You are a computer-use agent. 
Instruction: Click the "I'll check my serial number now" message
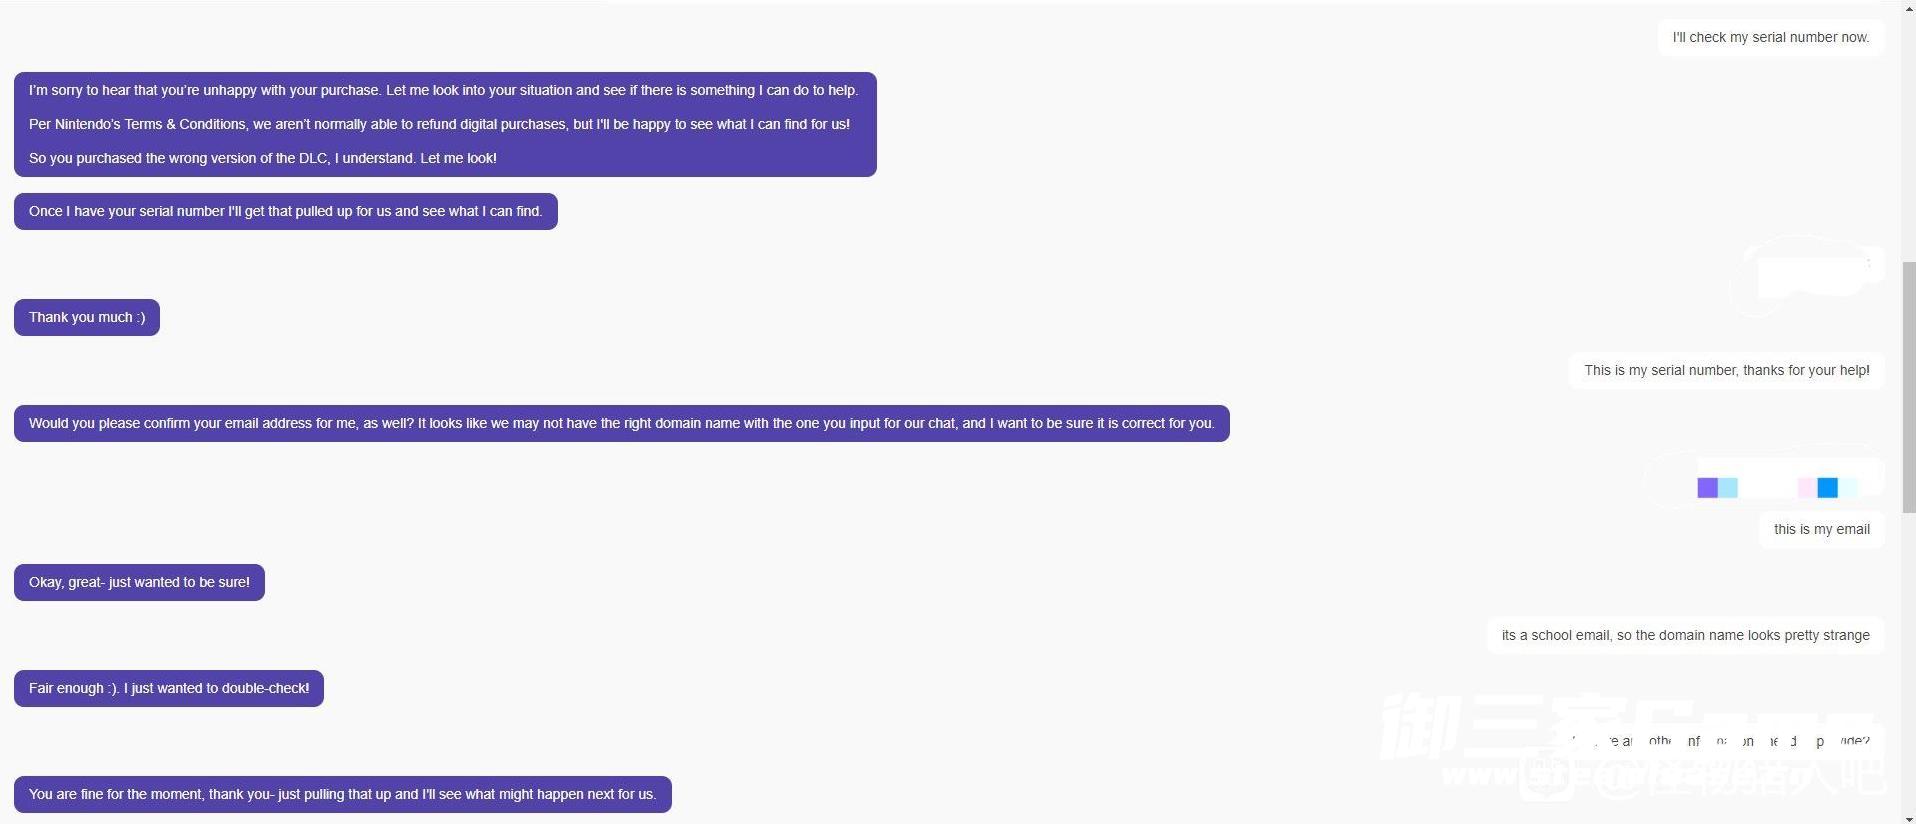point(1770,38)
